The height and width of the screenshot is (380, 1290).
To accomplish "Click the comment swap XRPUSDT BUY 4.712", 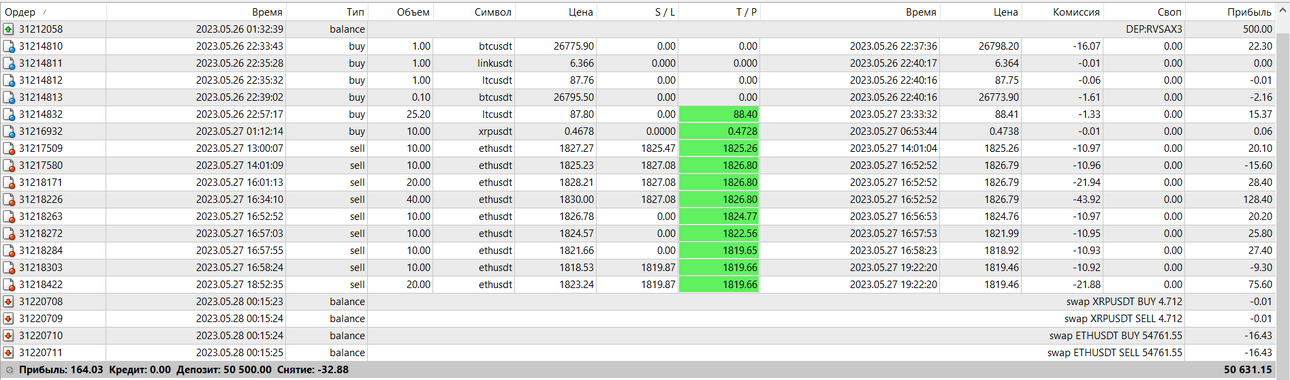I will pyautogui.click(x=1125, y=301).
